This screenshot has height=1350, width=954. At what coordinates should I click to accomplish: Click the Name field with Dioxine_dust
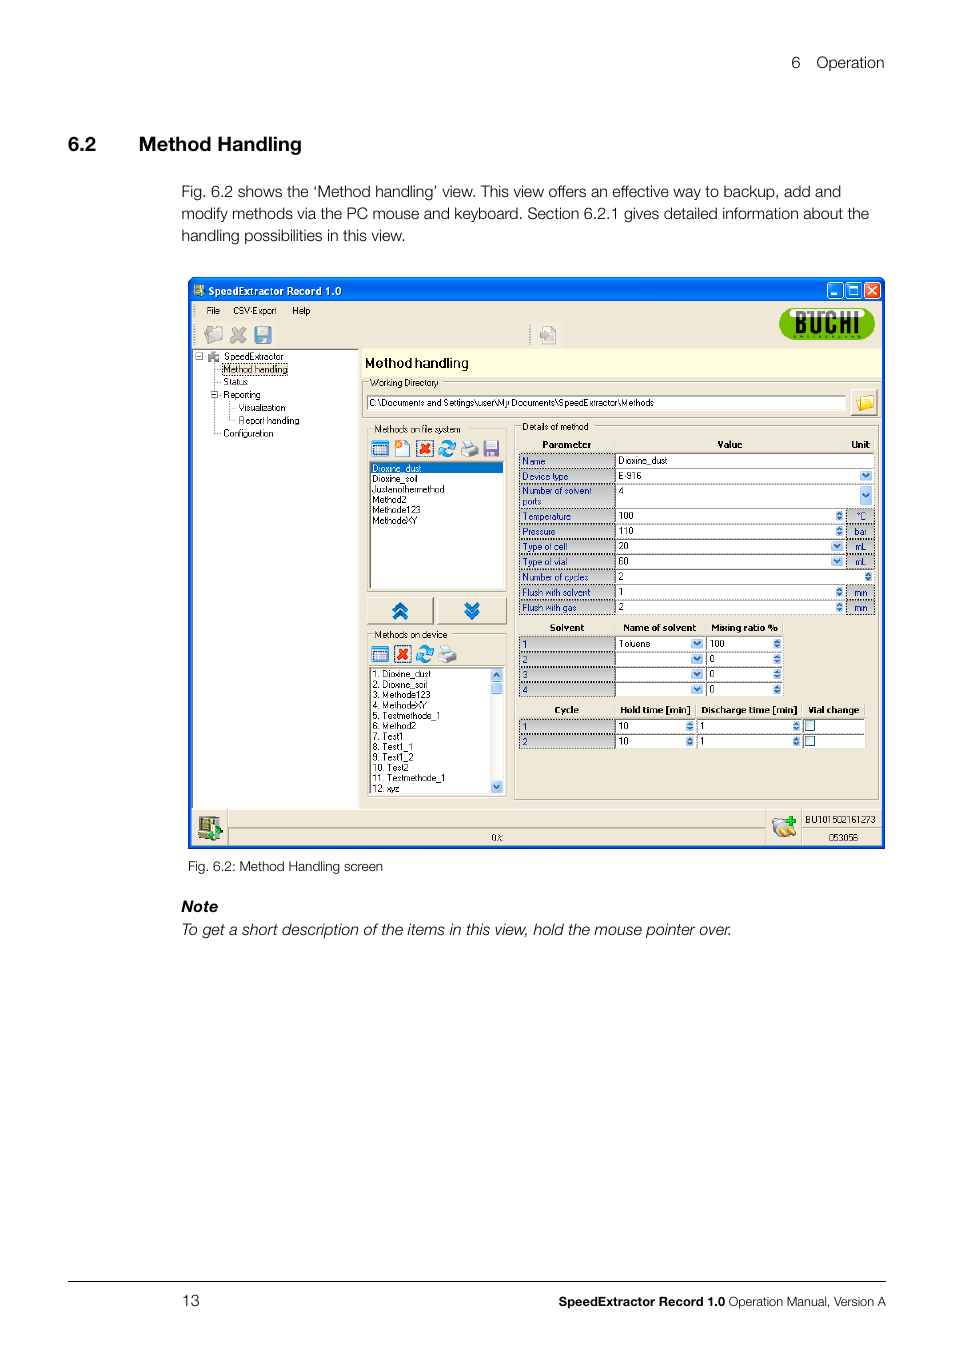[x=744, y=461]
